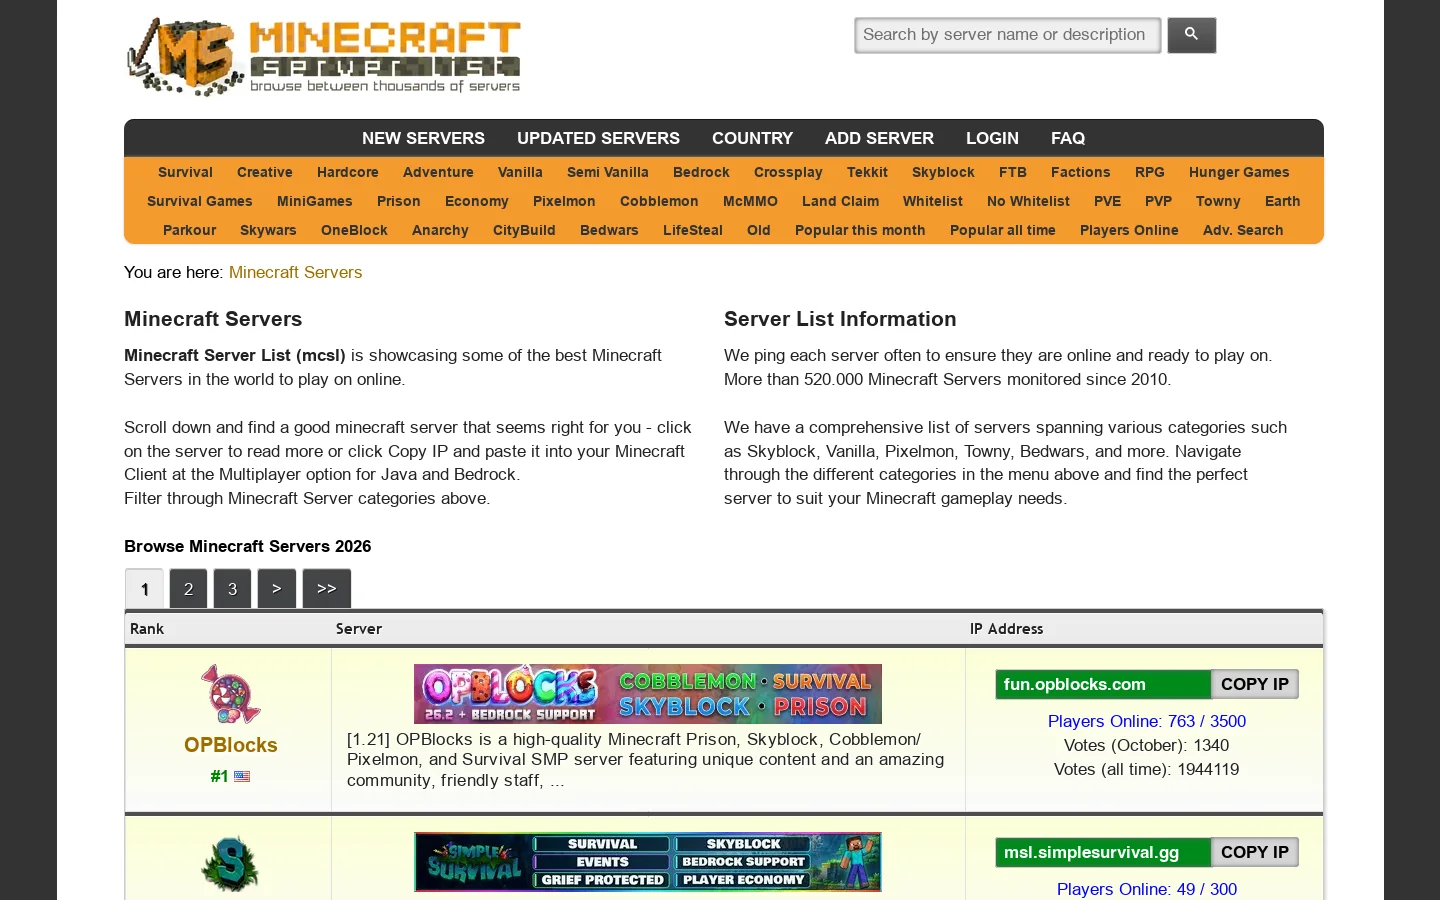The image size is (1440, 900).
Task: Open the New Servers menu item
Action: pyautogui.click(x=423, y=138)
